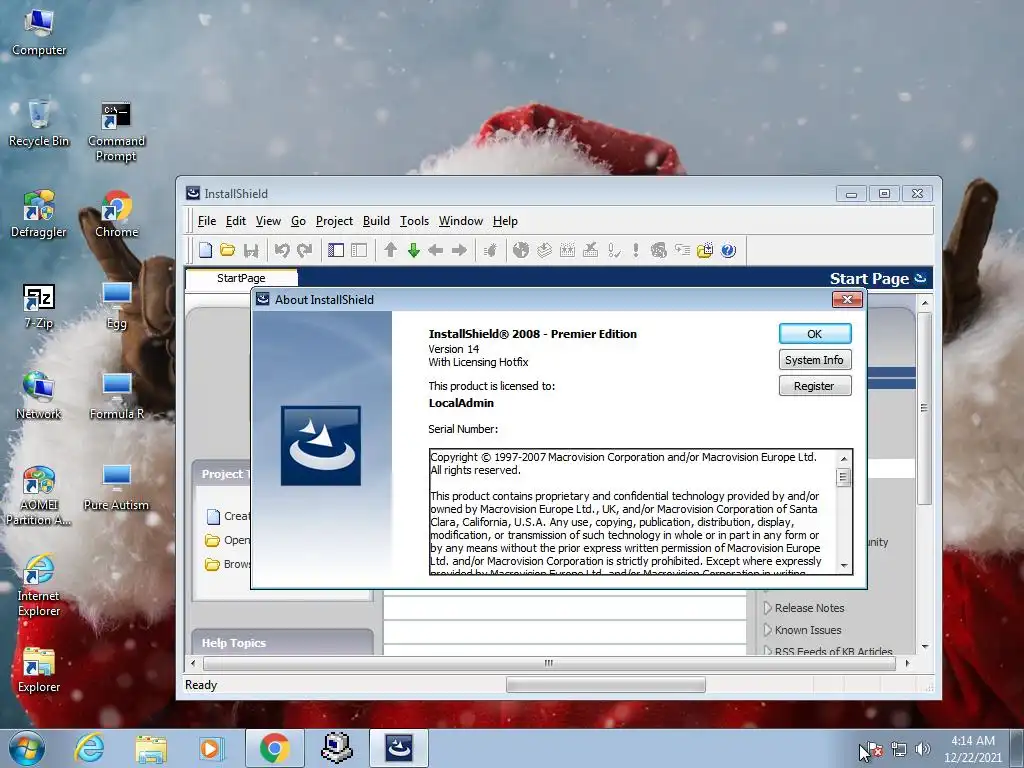Viewport: 1024px width, 768px height.
Task: Click the Known Issues link
Action: pos(808,630)
